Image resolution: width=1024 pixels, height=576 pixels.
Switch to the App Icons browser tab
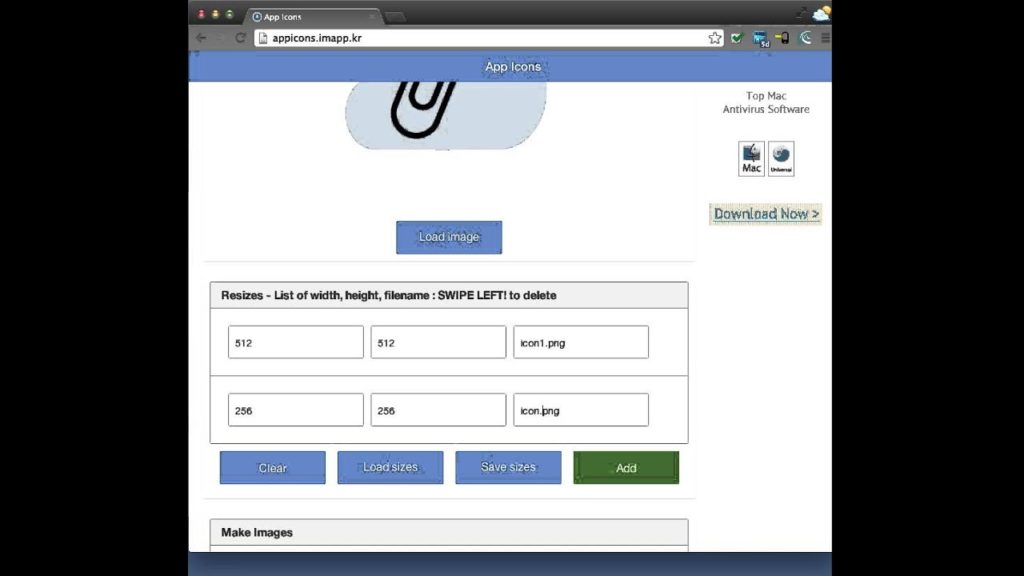pyautogui.click(x=313, y=17)
